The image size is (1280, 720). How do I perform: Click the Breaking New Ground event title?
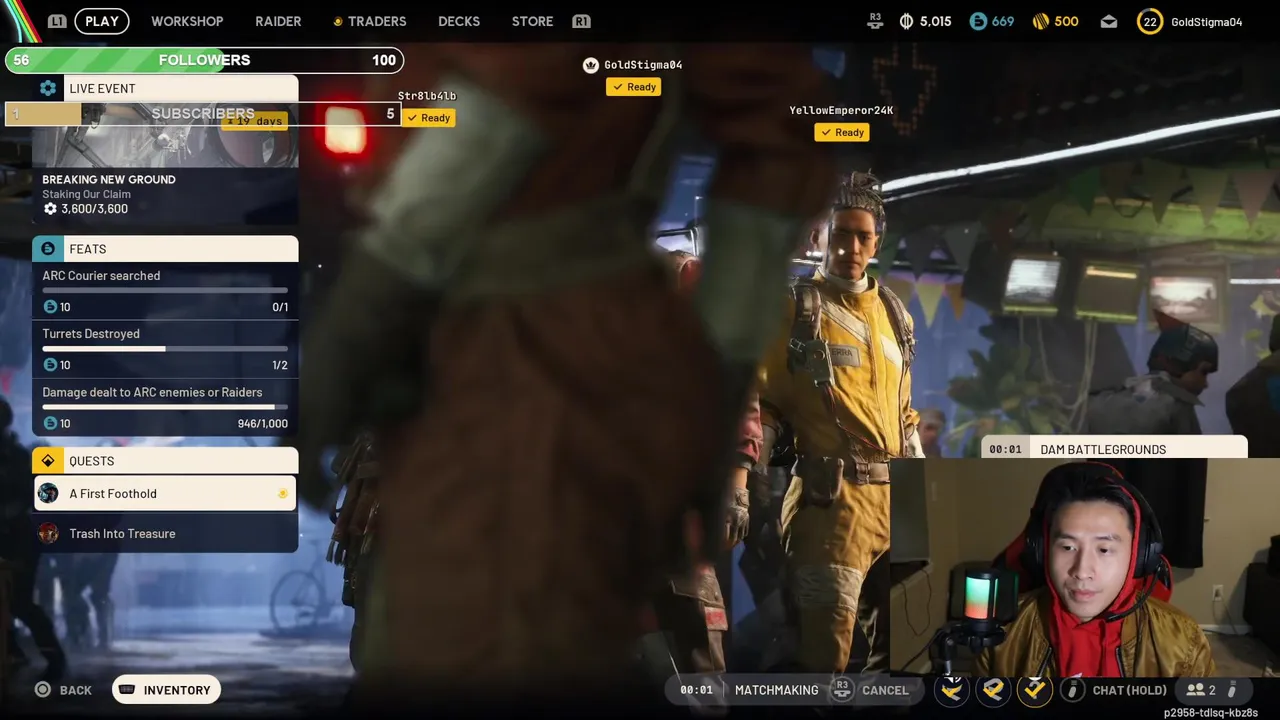pyautogui.click(x=109, y=180)
